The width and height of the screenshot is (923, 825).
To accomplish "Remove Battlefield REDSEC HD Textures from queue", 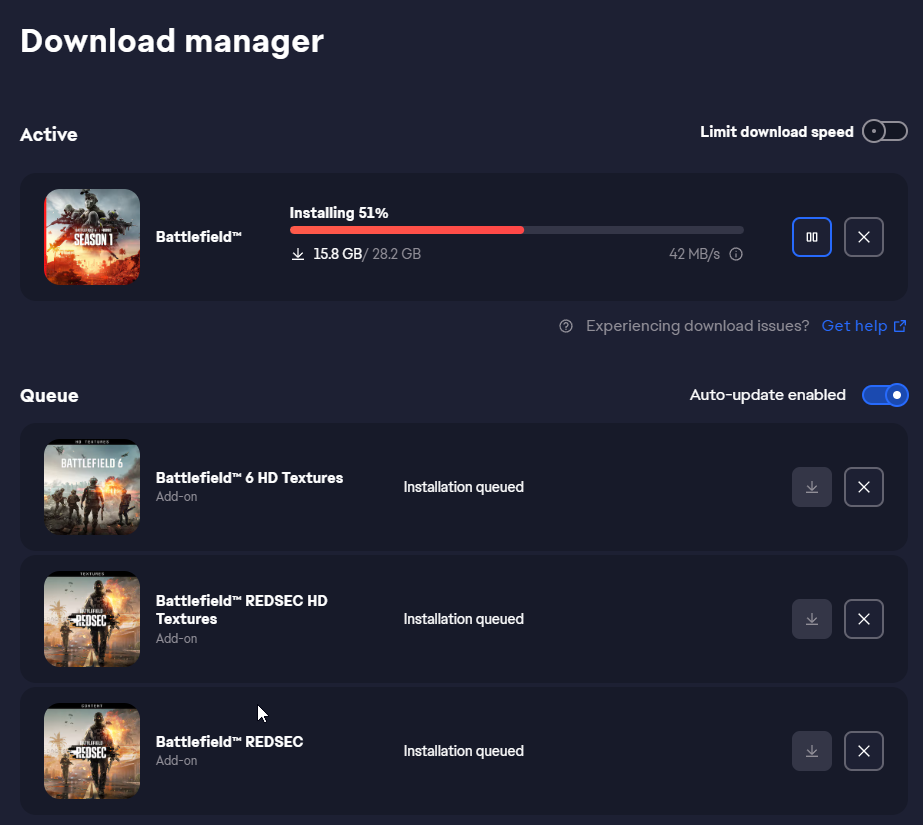I will [863, 619].
